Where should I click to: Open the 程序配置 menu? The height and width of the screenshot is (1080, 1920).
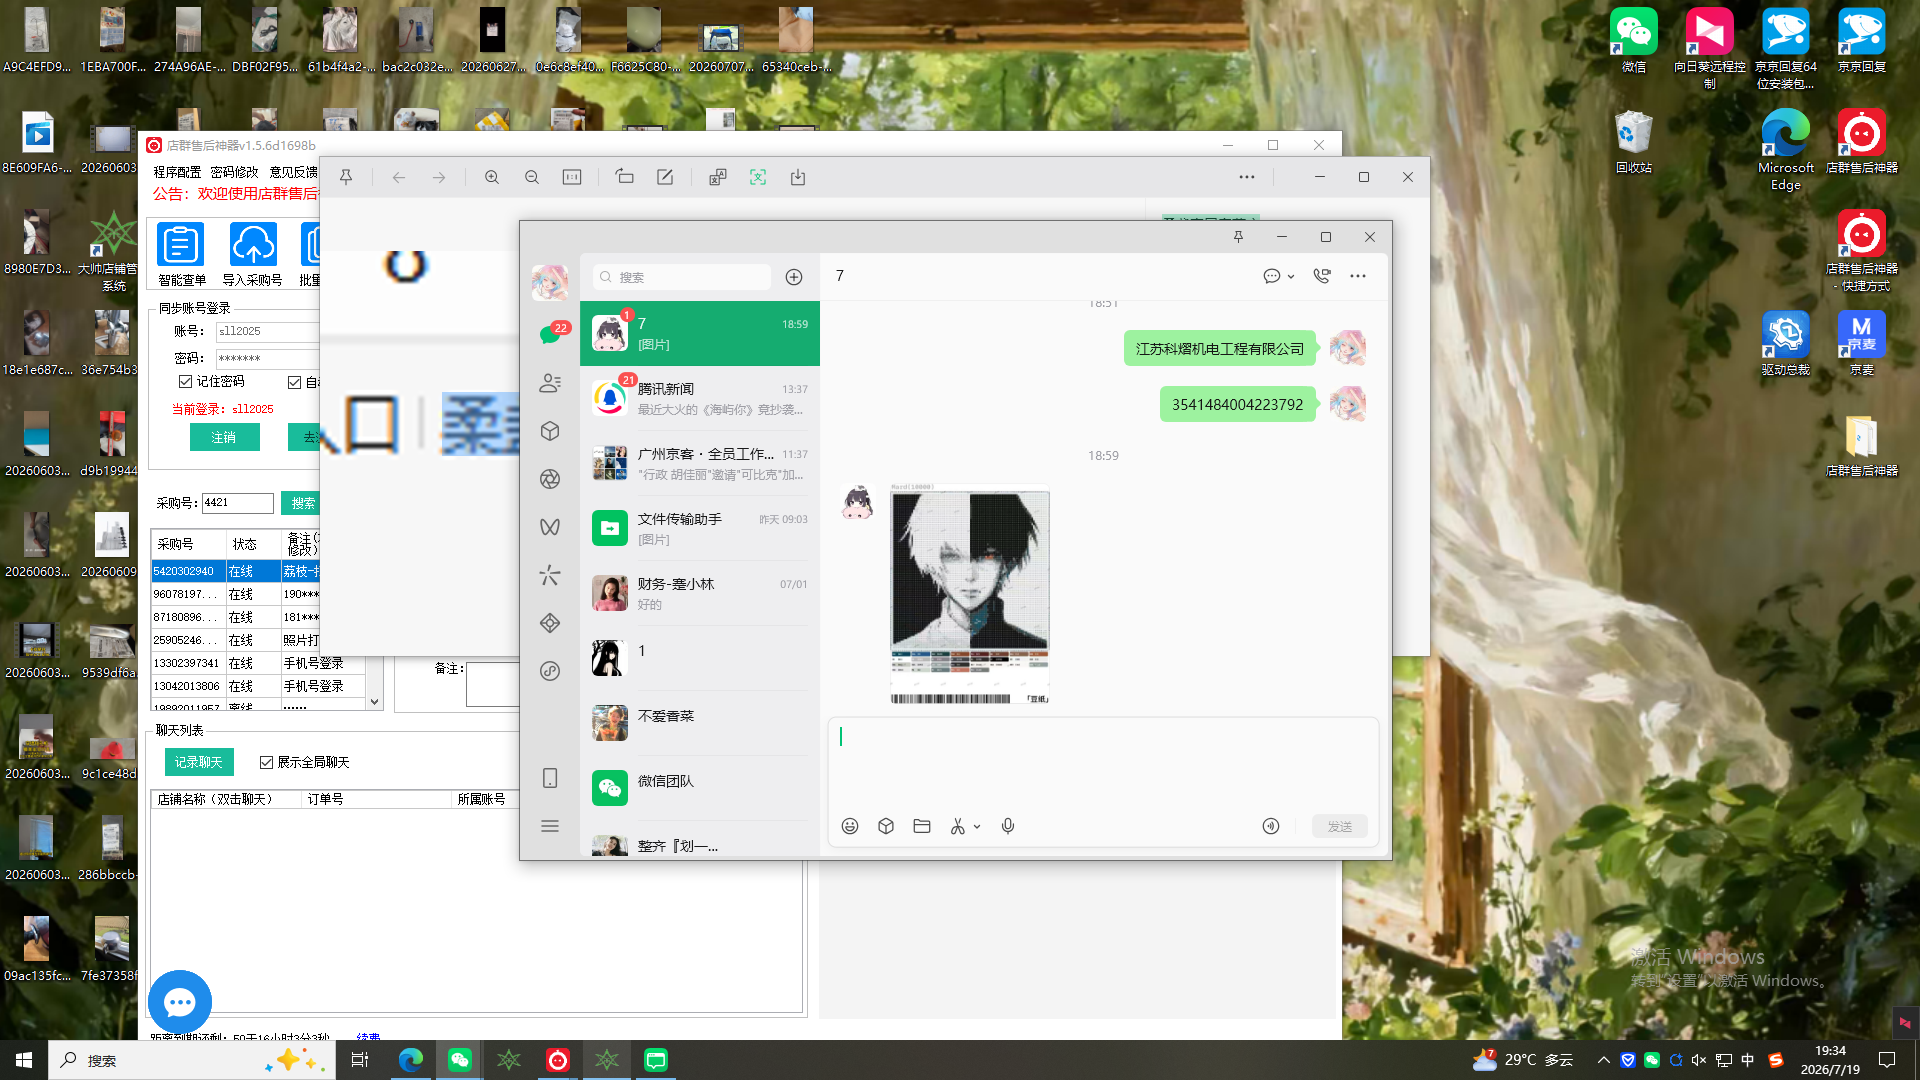[x=177, y=172]
